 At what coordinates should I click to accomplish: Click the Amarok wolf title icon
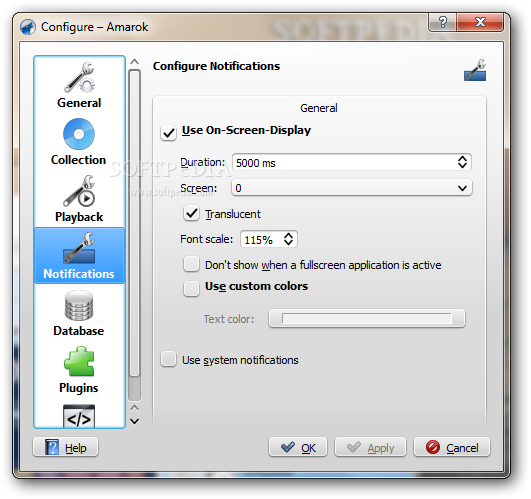[x=28, y=27]
